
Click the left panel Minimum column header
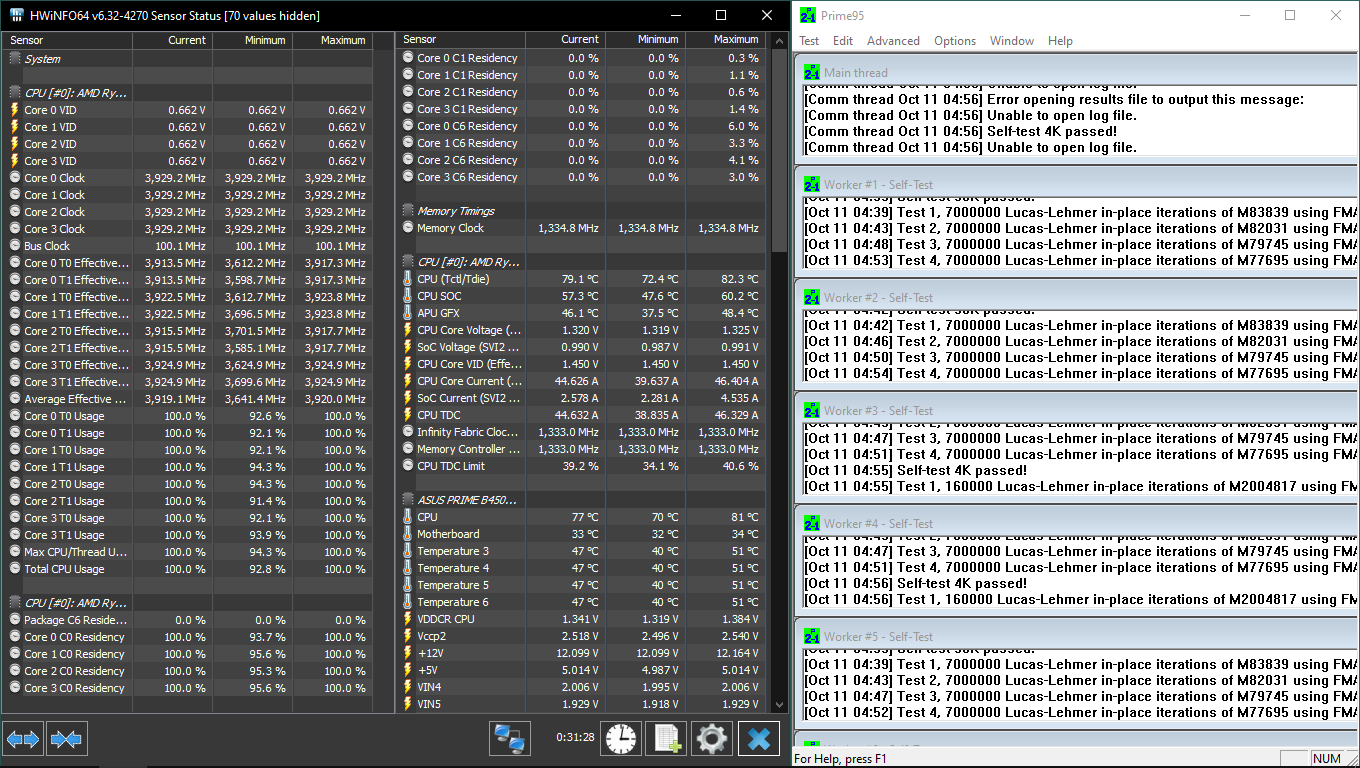252,40
